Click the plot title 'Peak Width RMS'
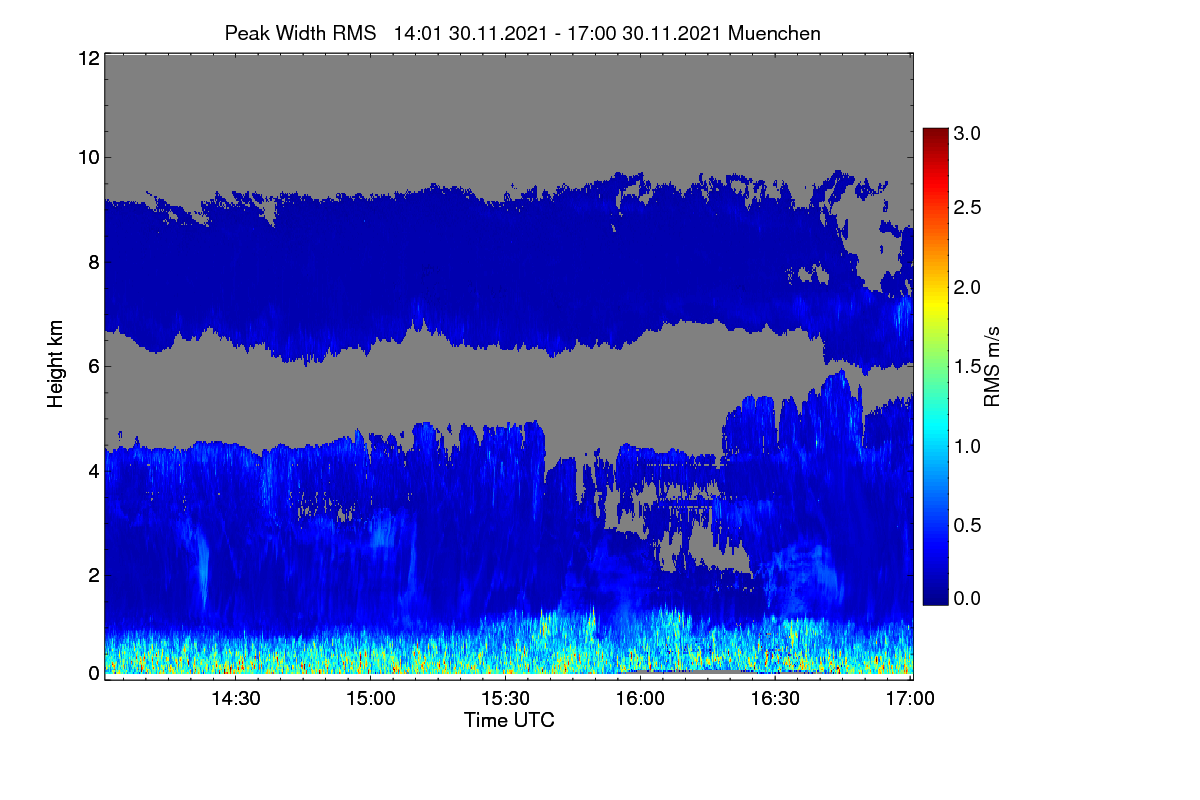Screen dimensions: 1200x800 pyautogui.click(x=301, y=33)
